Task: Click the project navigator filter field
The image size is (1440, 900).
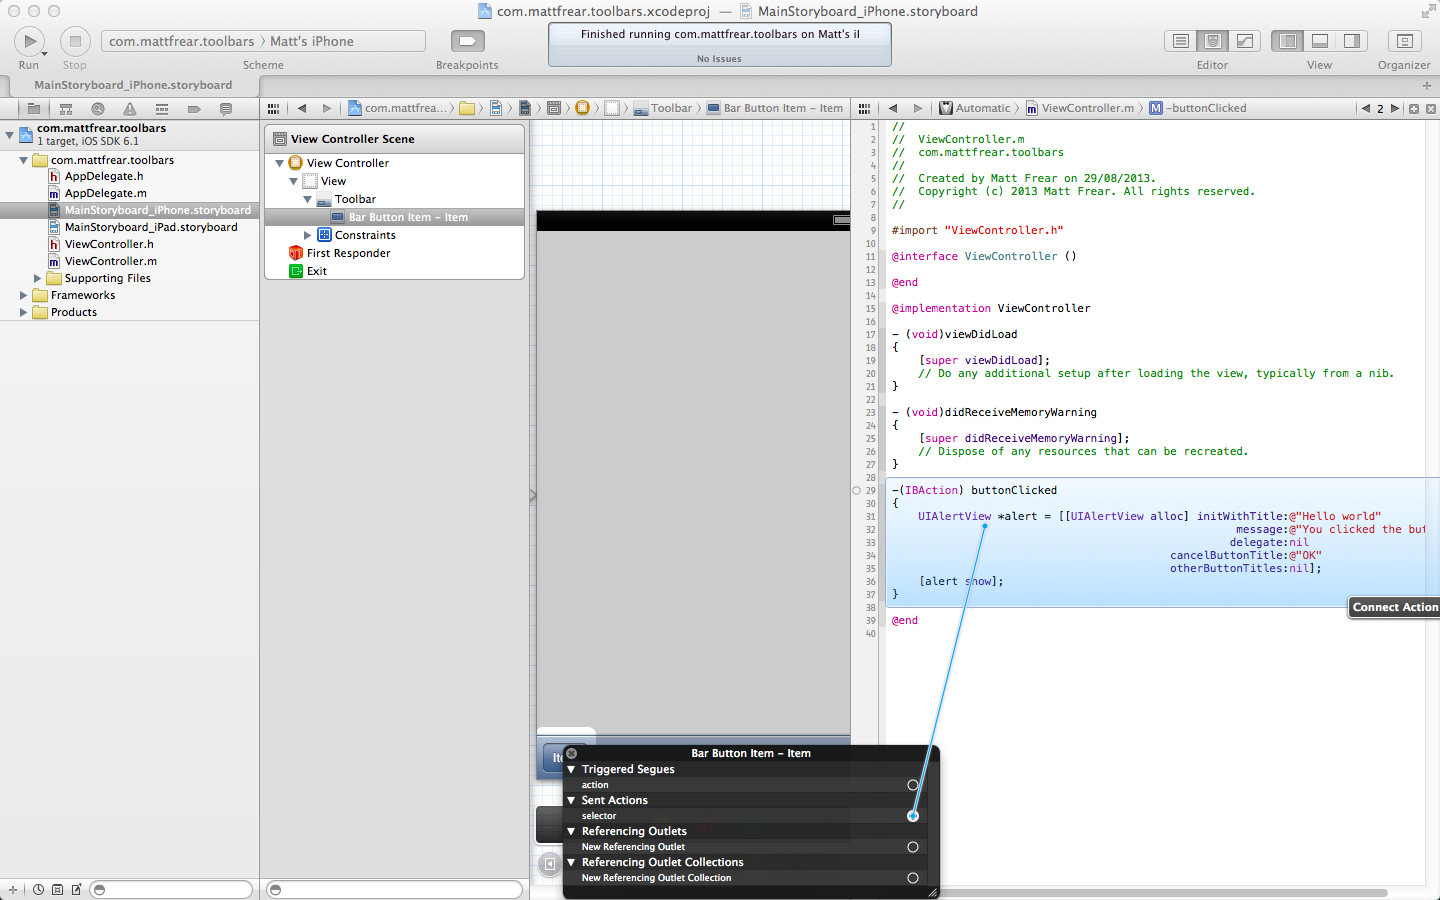Action: click(x=171, y=889)
